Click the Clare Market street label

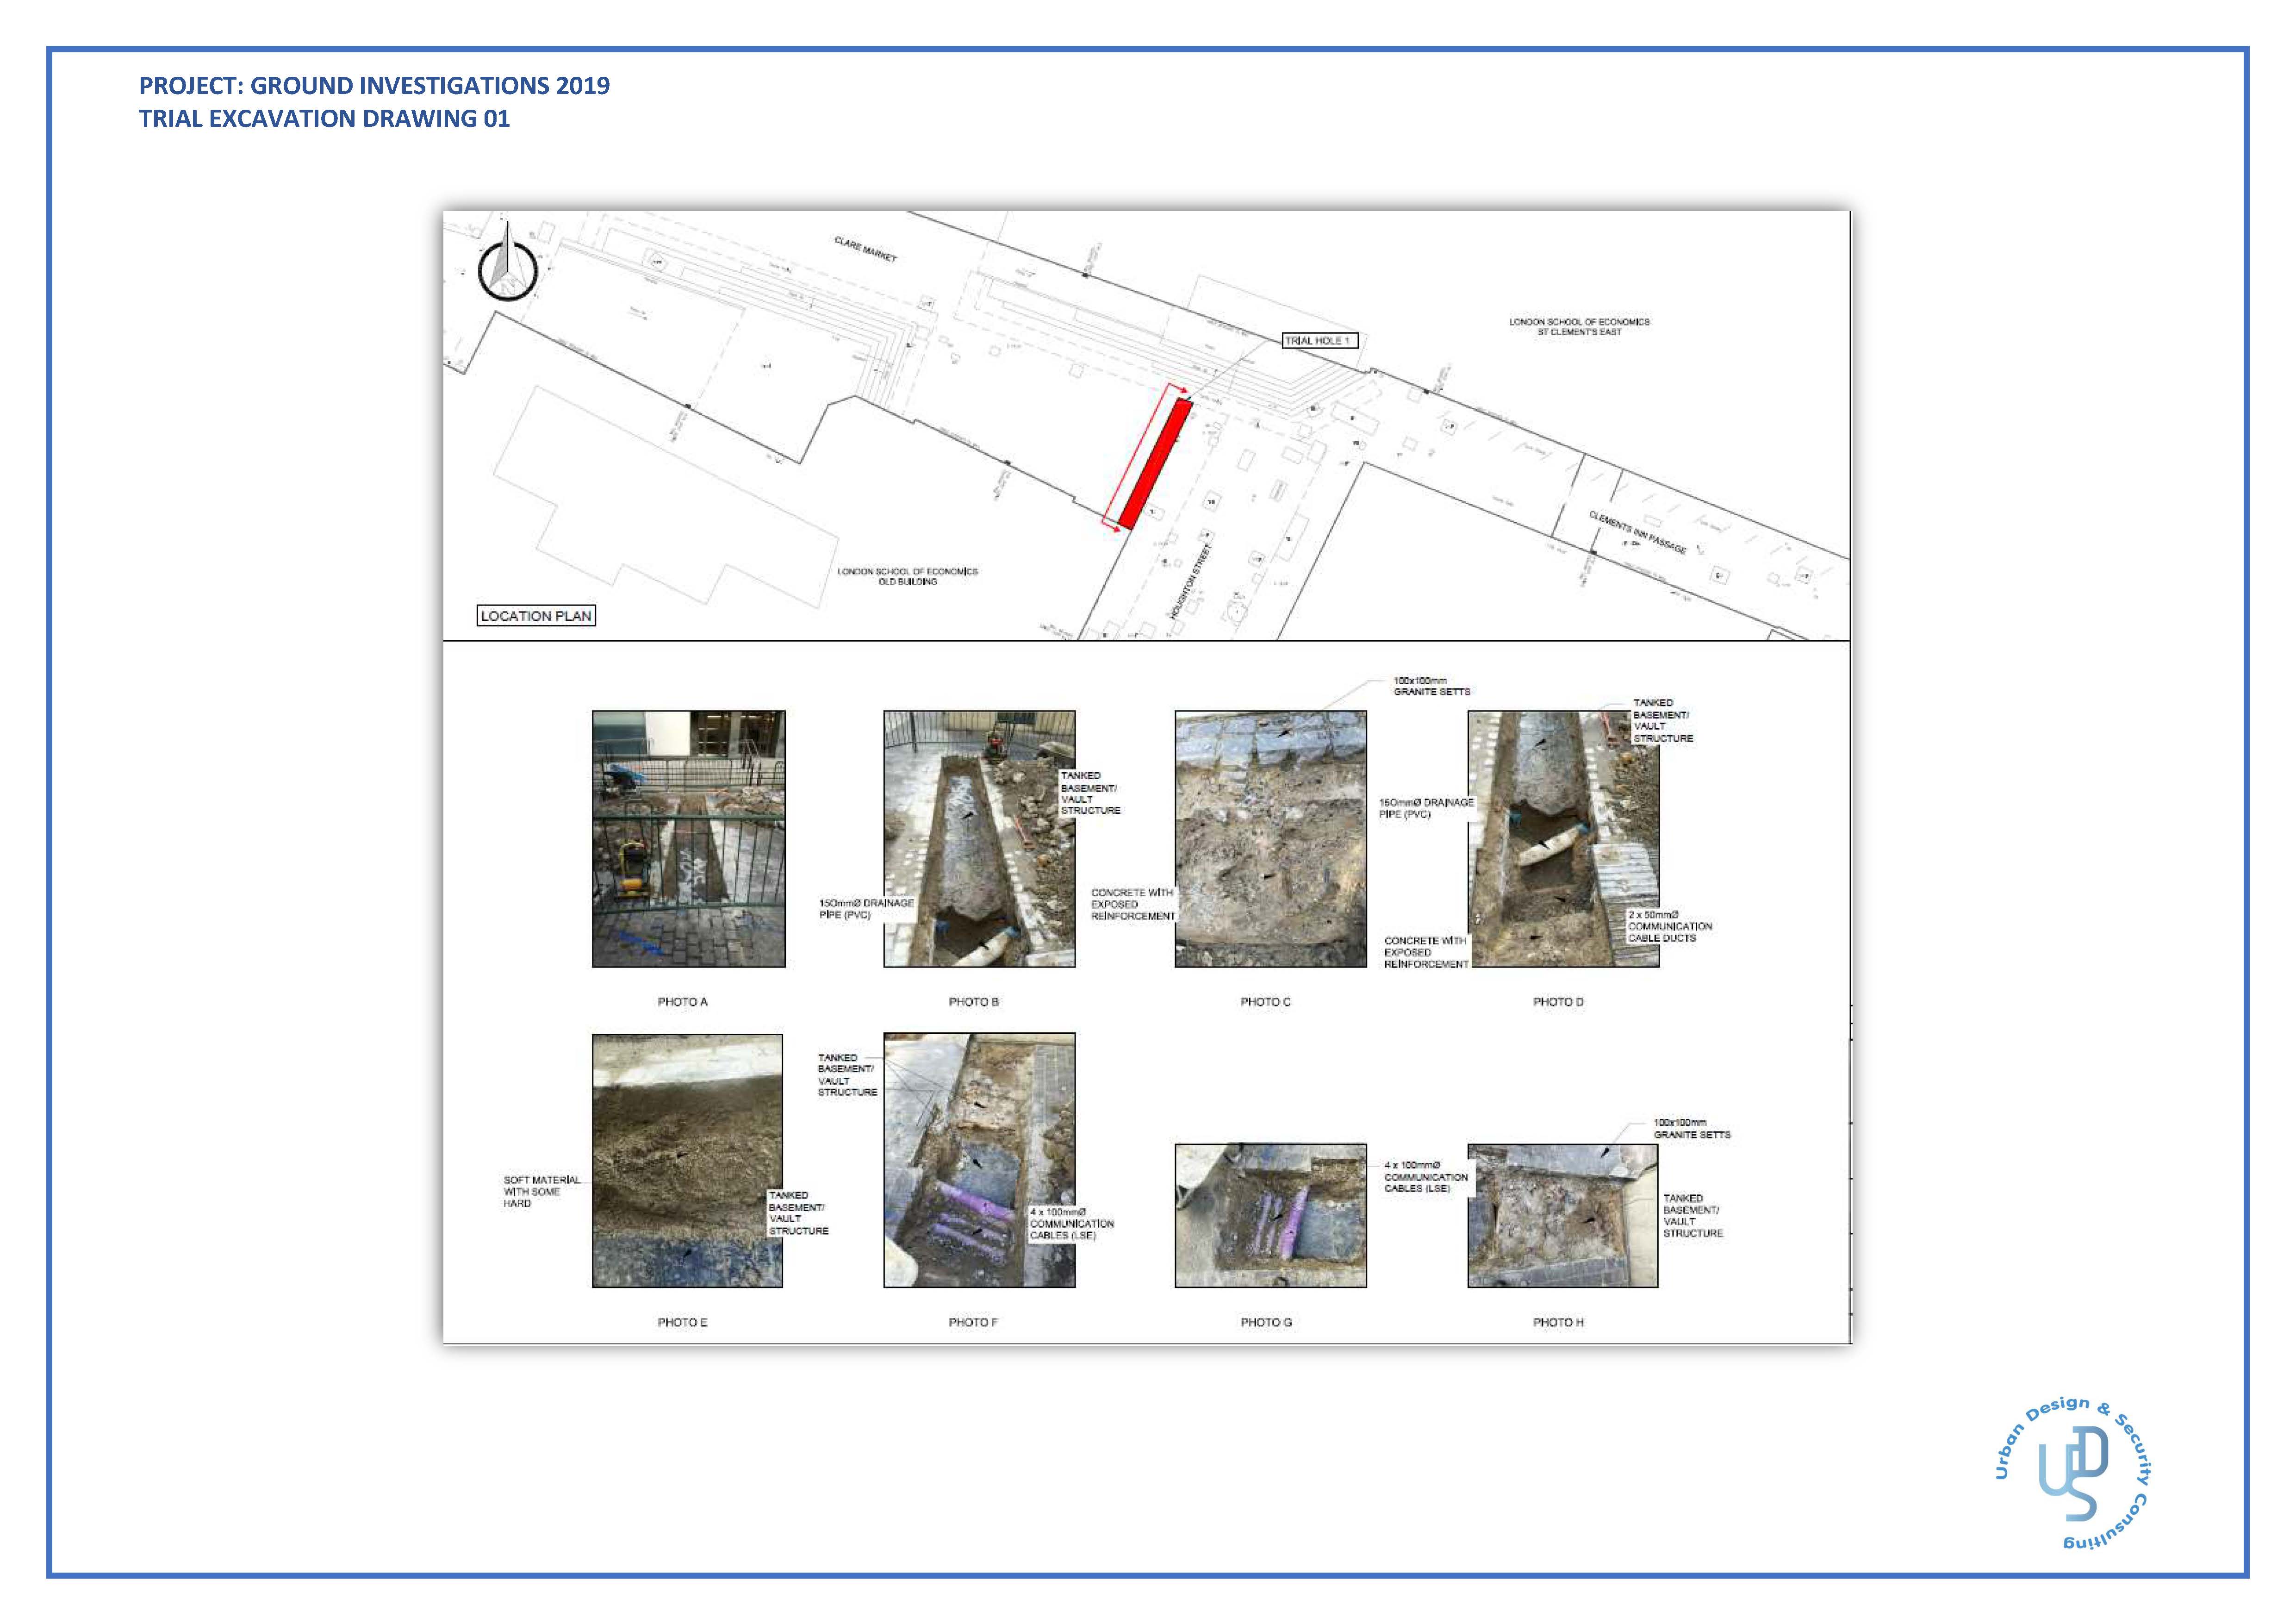pos(866,249)
